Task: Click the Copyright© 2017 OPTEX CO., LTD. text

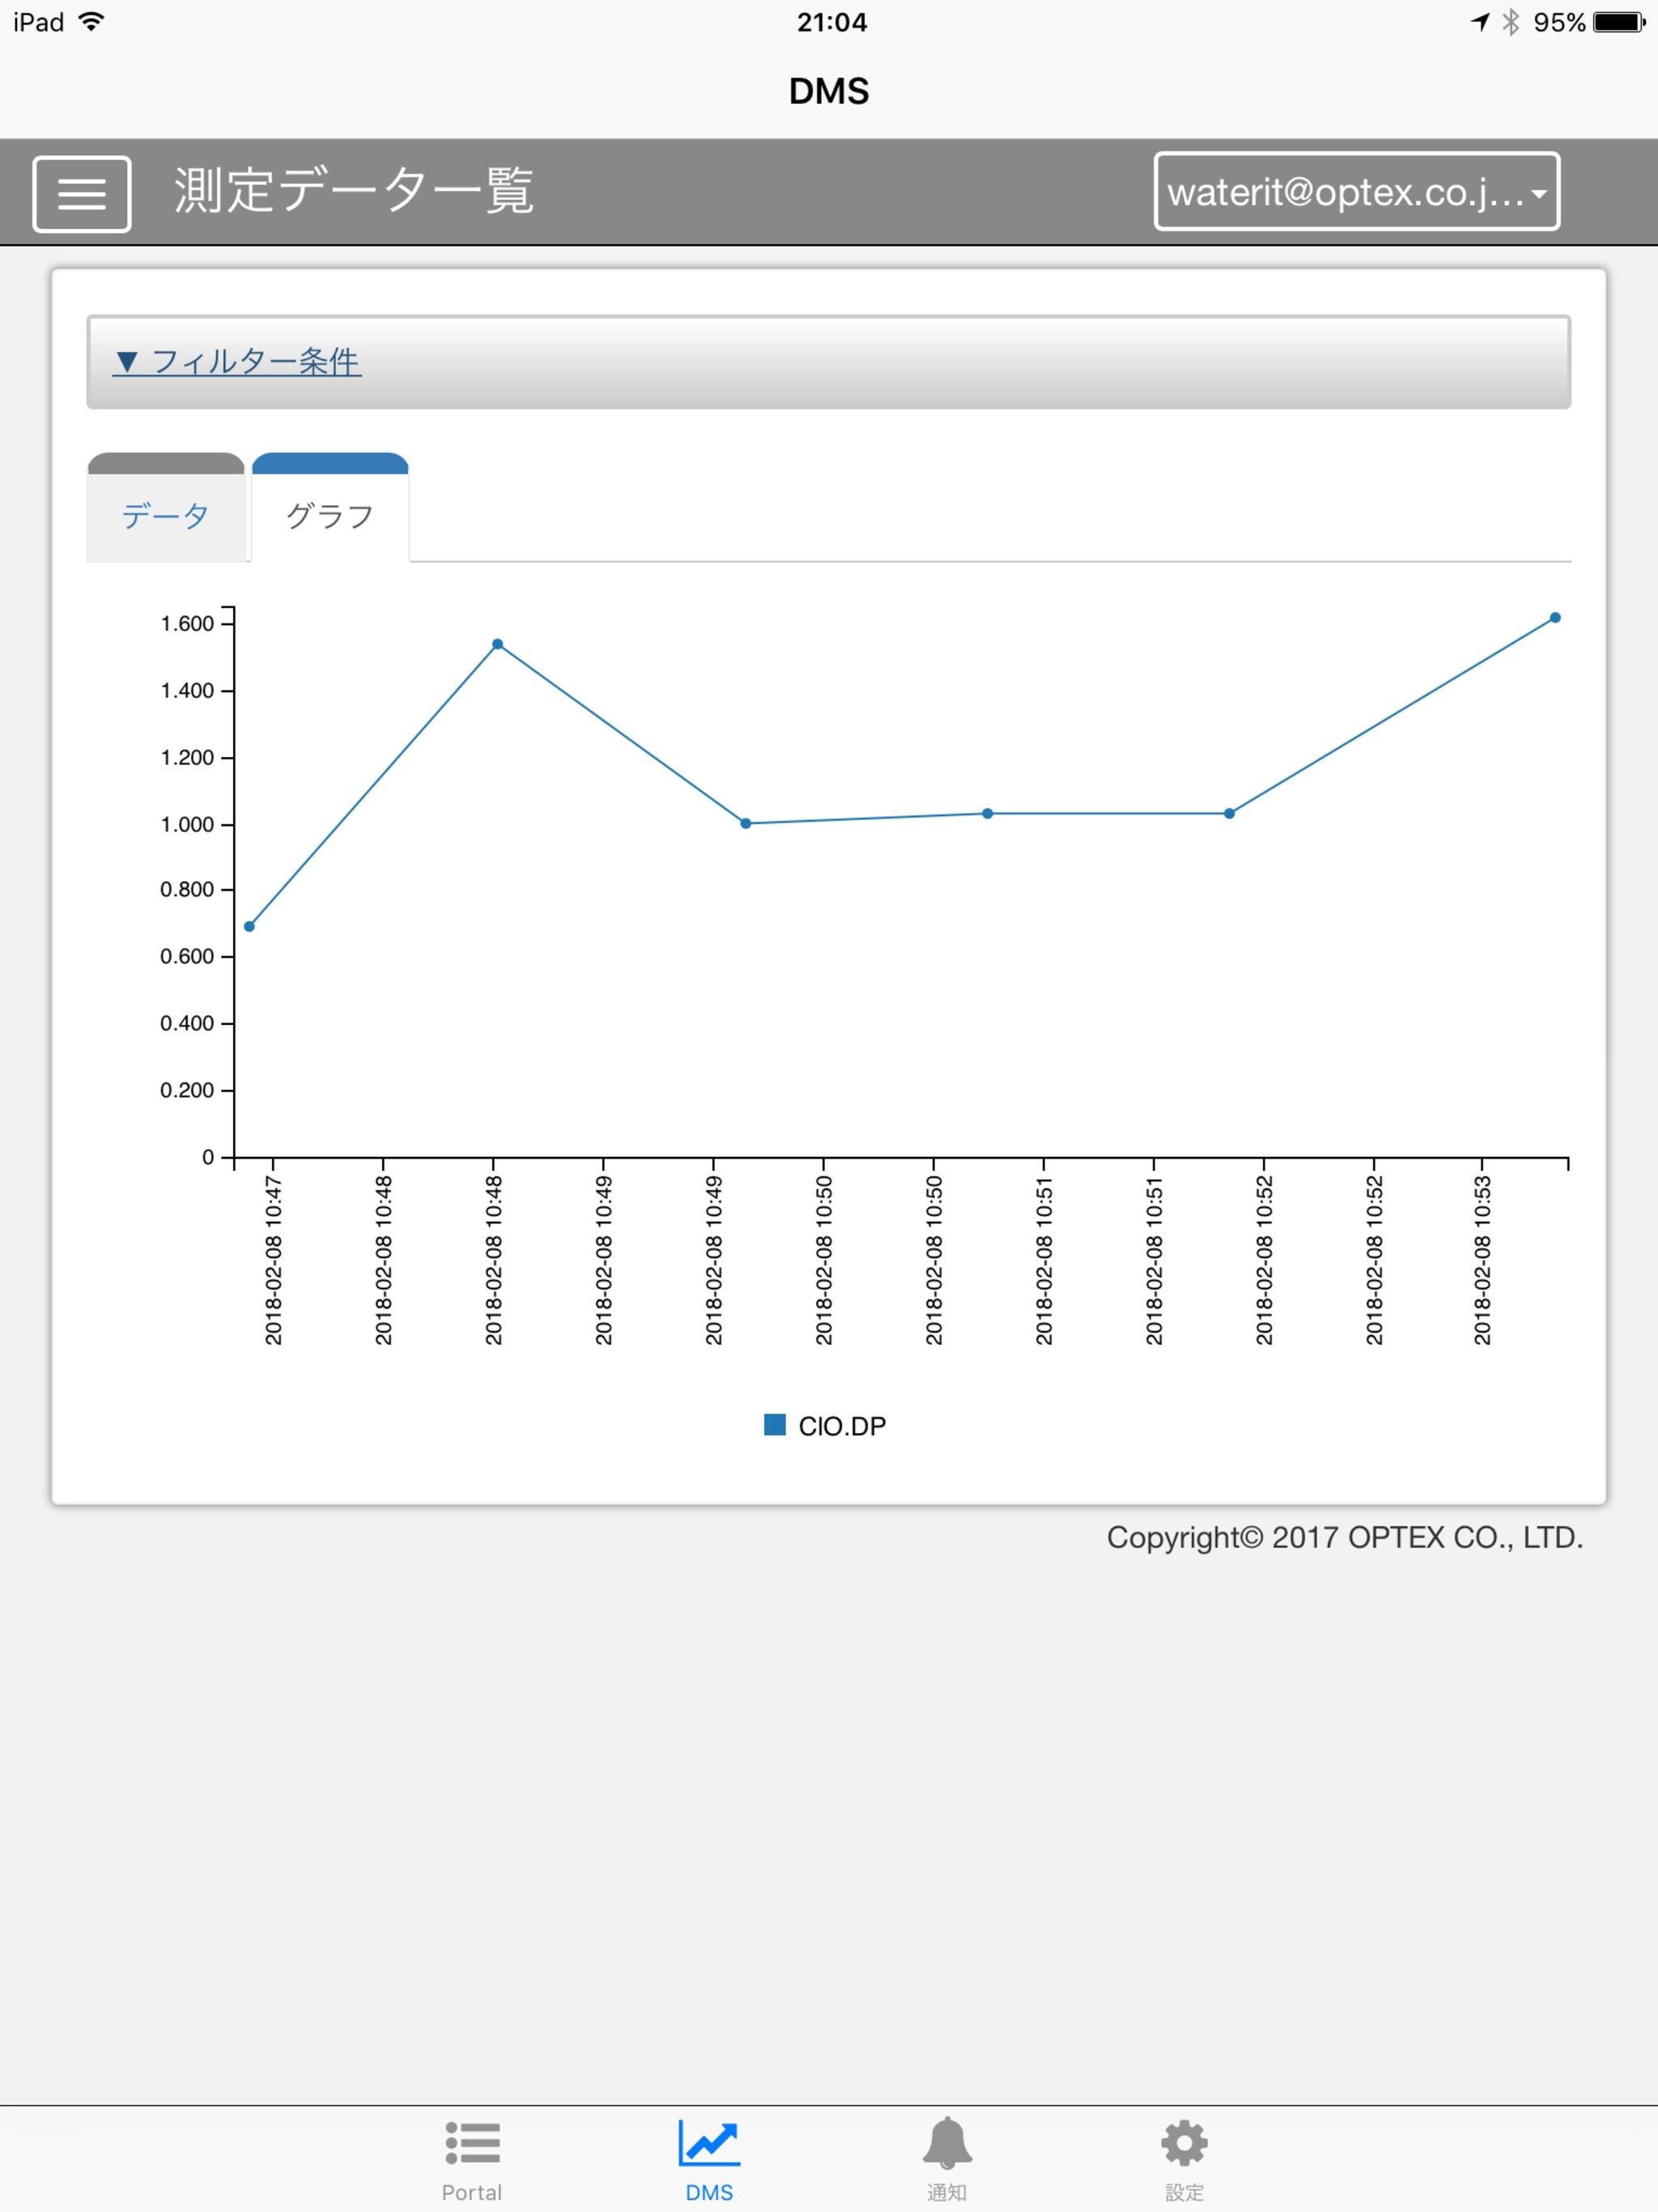Action: pyautogui.click(x=1345, y=1537)
